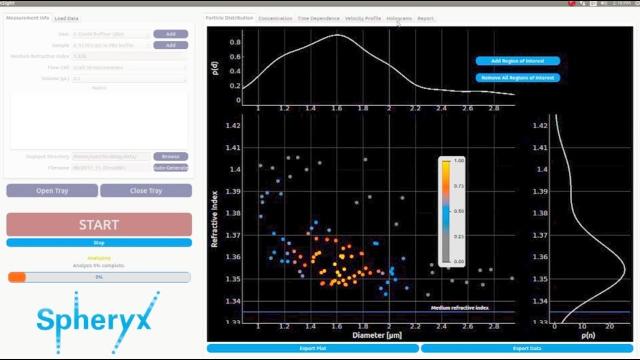Switch to the Time Dependence tab

point(318,19)
